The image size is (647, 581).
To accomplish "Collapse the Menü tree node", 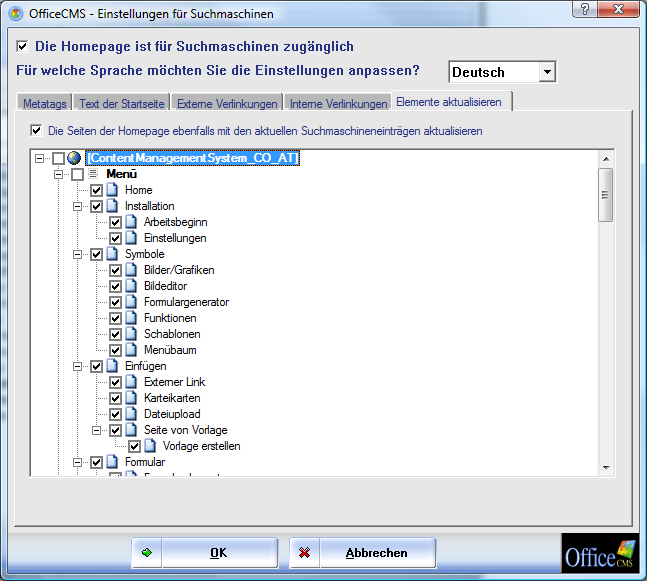I will [58, 174].
